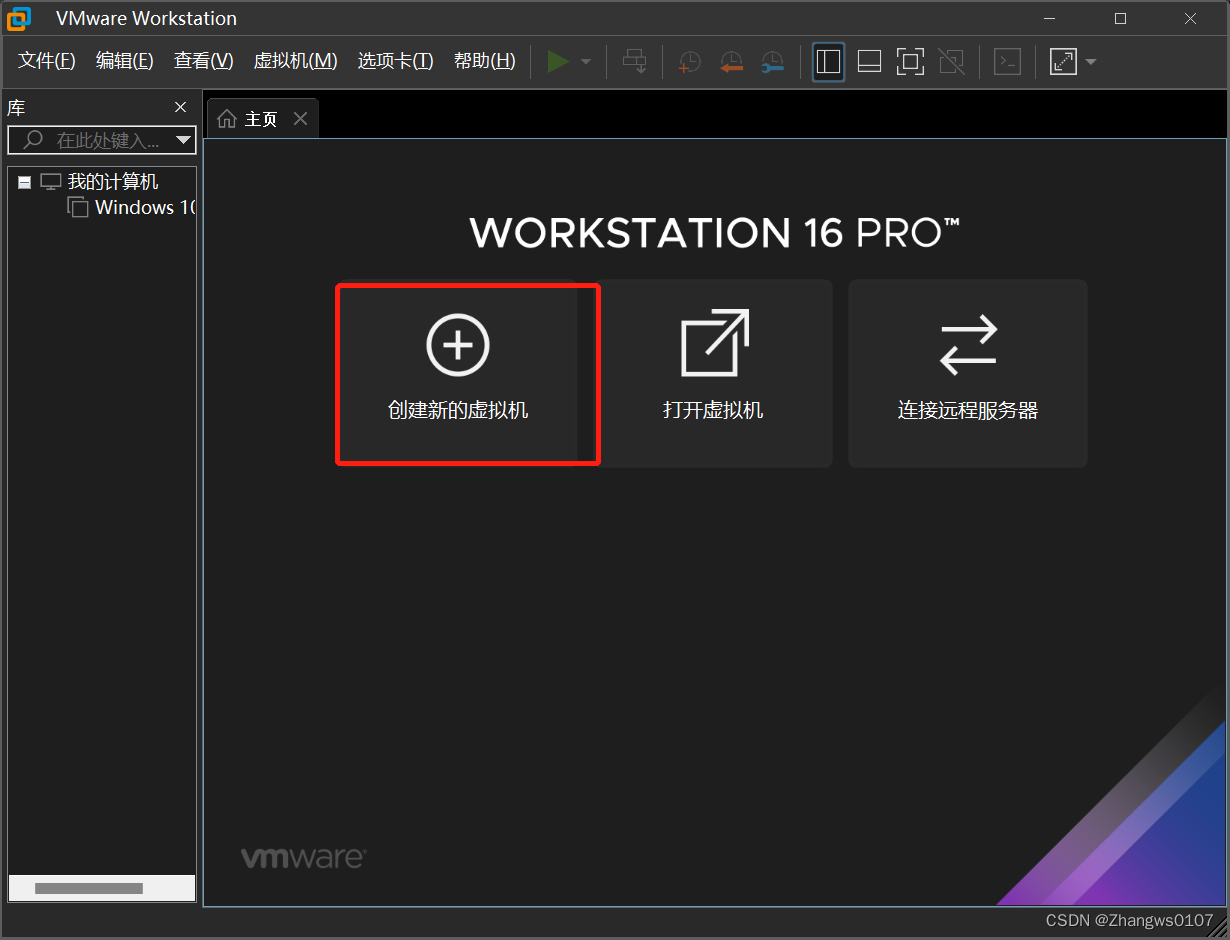Viewport: 1230px width, 940px height.
Task: Toggle the show library sidebar icon
Action: [828, 61]
